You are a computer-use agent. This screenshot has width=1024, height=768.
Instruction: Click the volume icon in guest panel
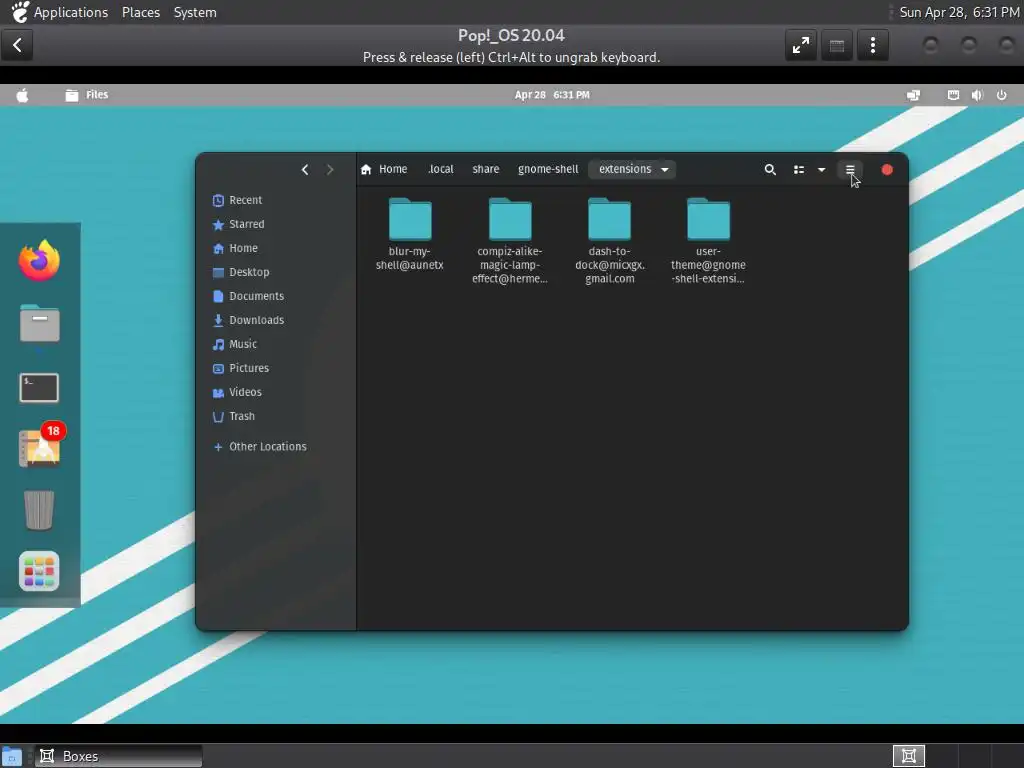pyautogui.click(x=977, y=95)
